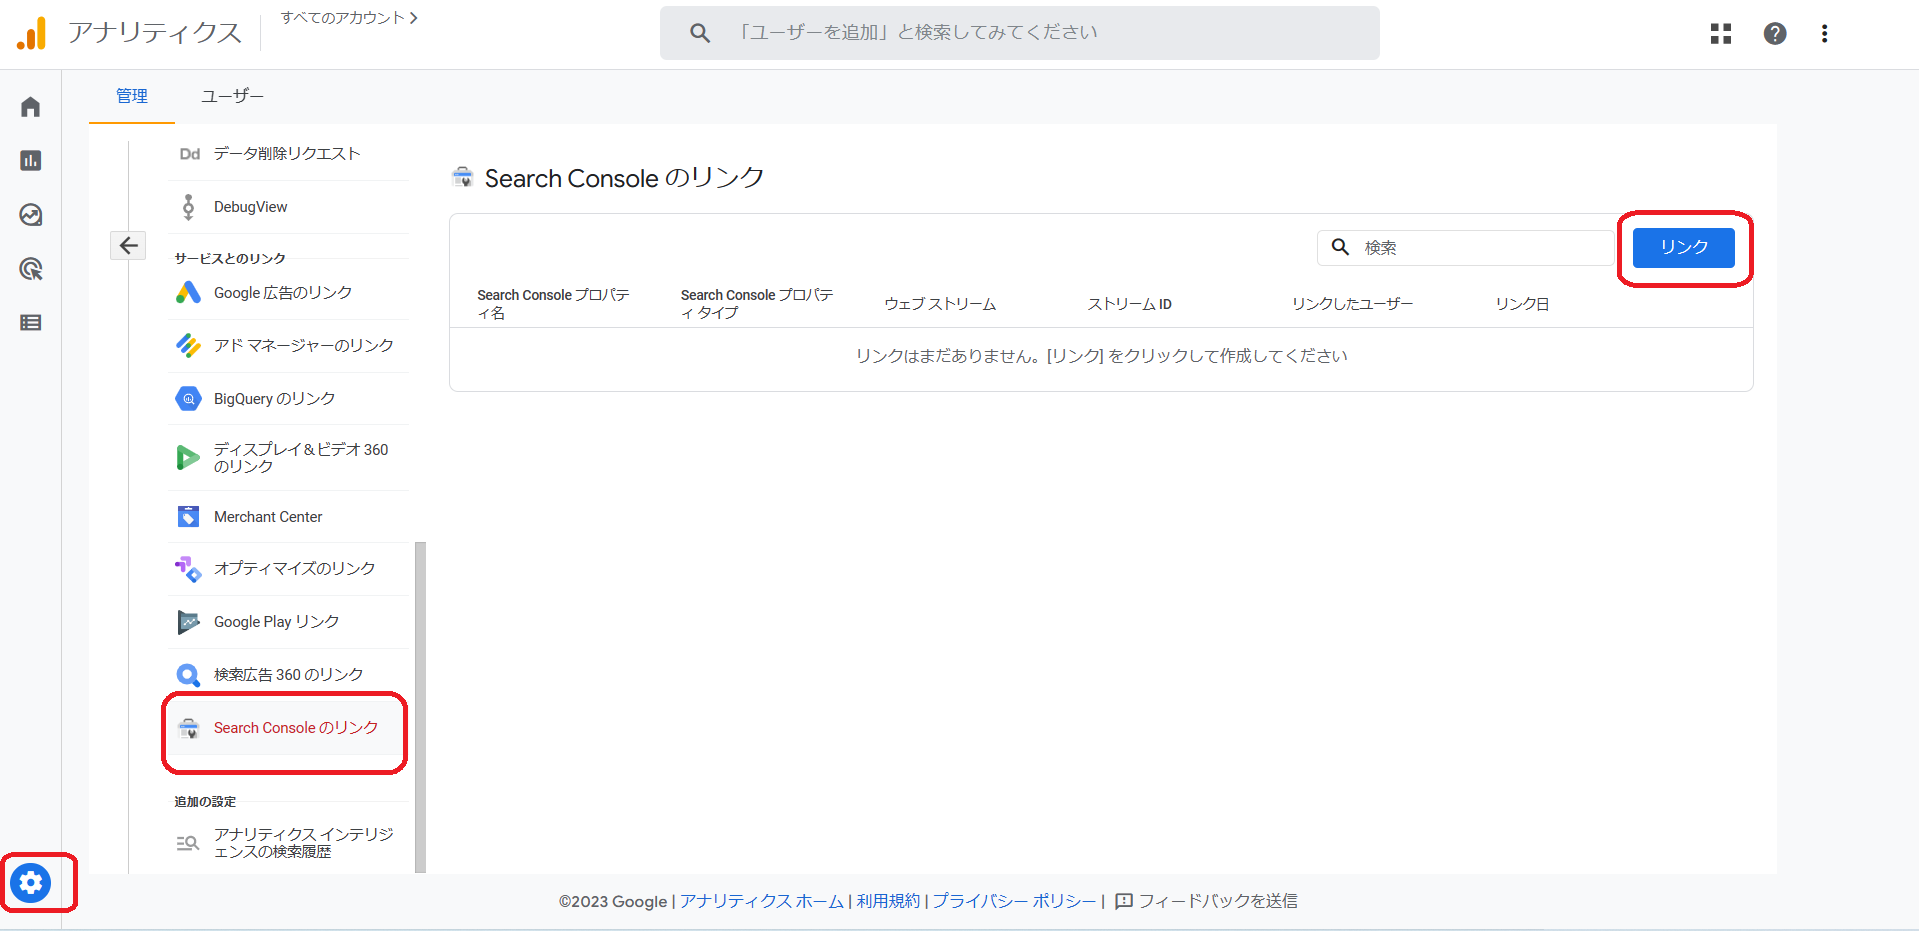Click リンク日 column header
The image size is (1919, 931).
(x=1522, y=304)
